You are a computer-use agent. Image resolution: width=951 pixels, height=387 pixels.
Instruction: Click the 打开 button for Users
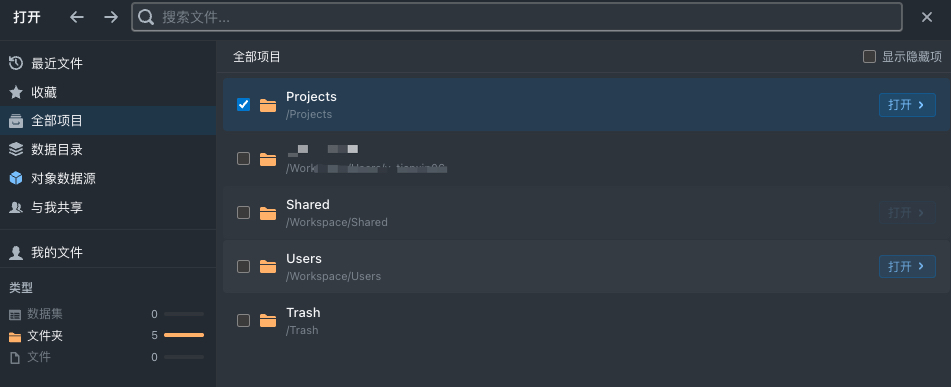click(907, 266)
